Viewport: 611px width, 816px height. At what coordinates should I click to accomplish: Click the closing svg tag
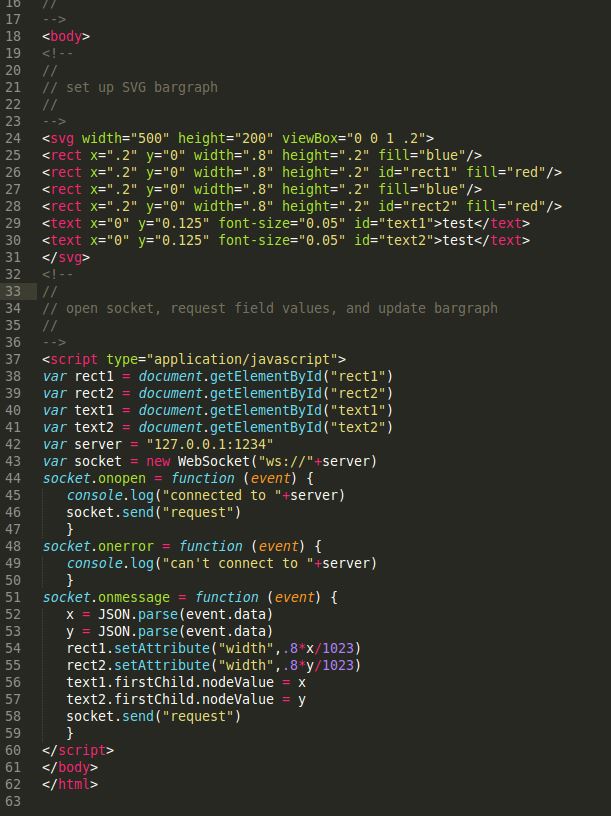point(66,258)
